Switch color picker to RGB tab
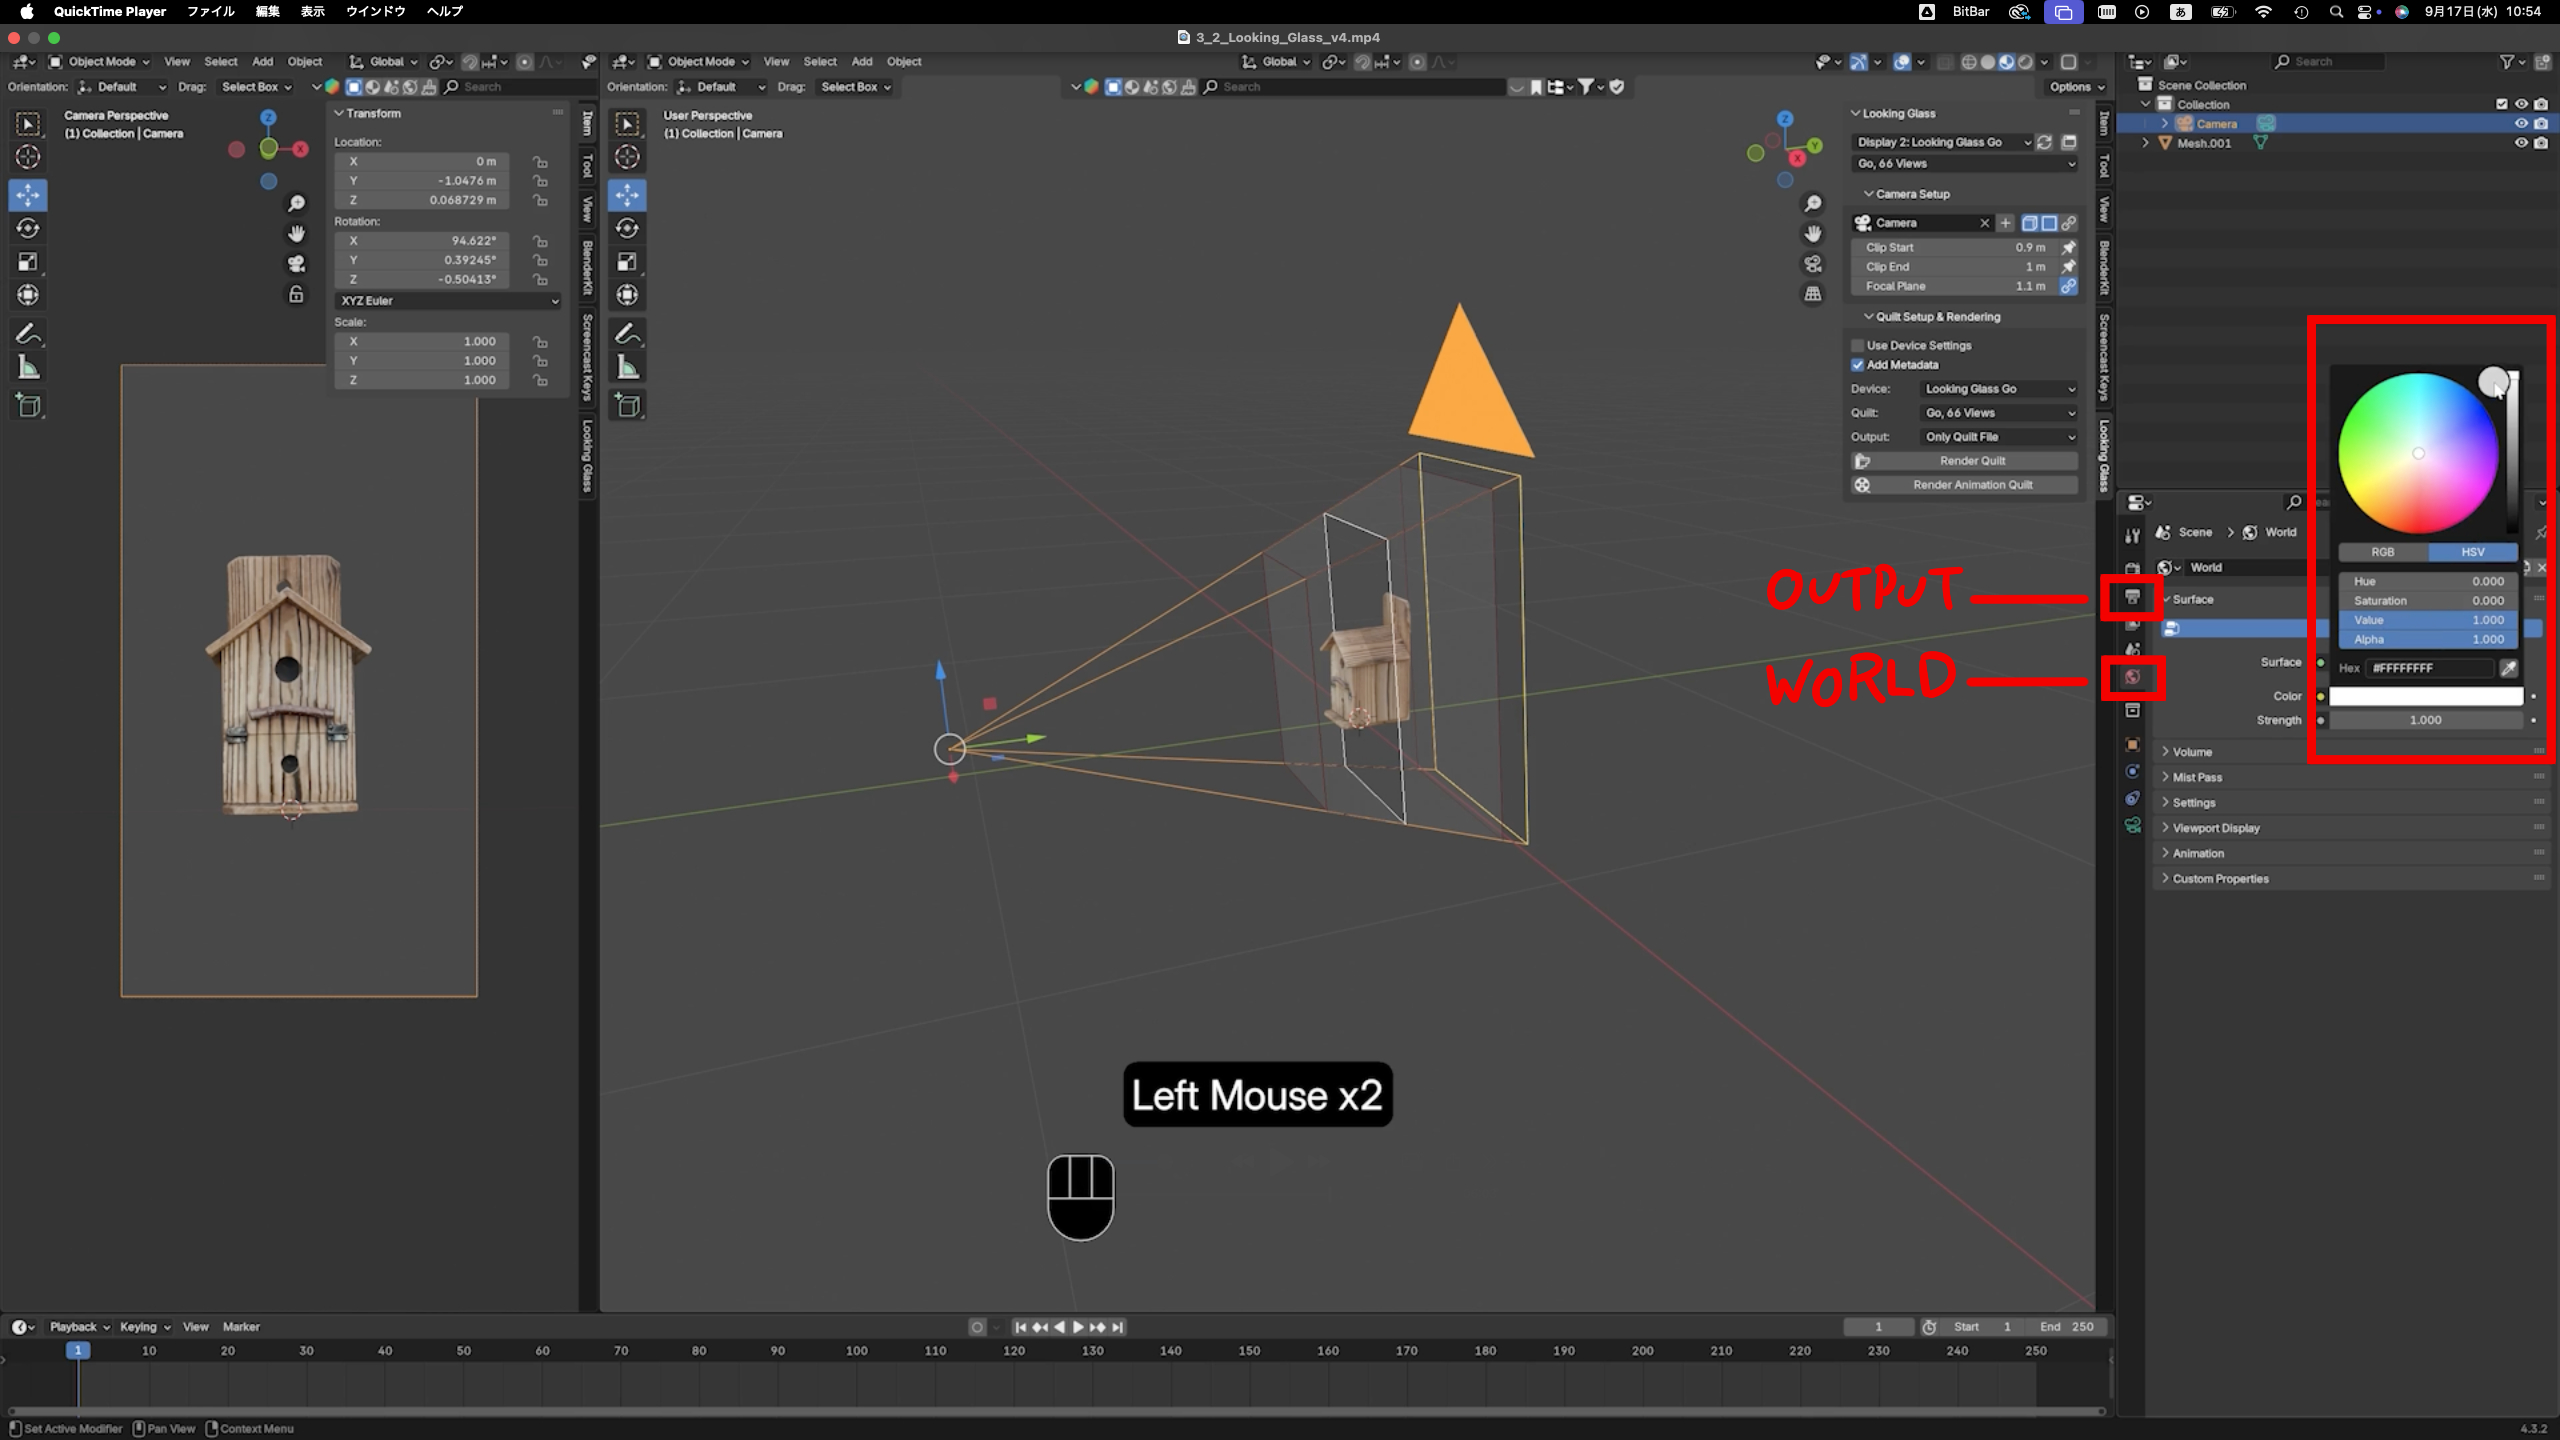 coord(2382,552)
